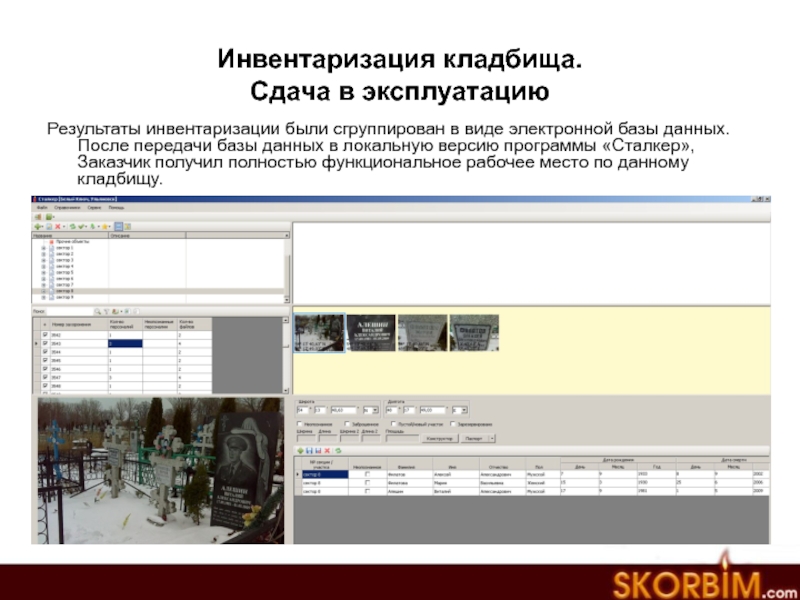Click the green person icon in tree toolbar
800x600 pixels.
(93, 227)
